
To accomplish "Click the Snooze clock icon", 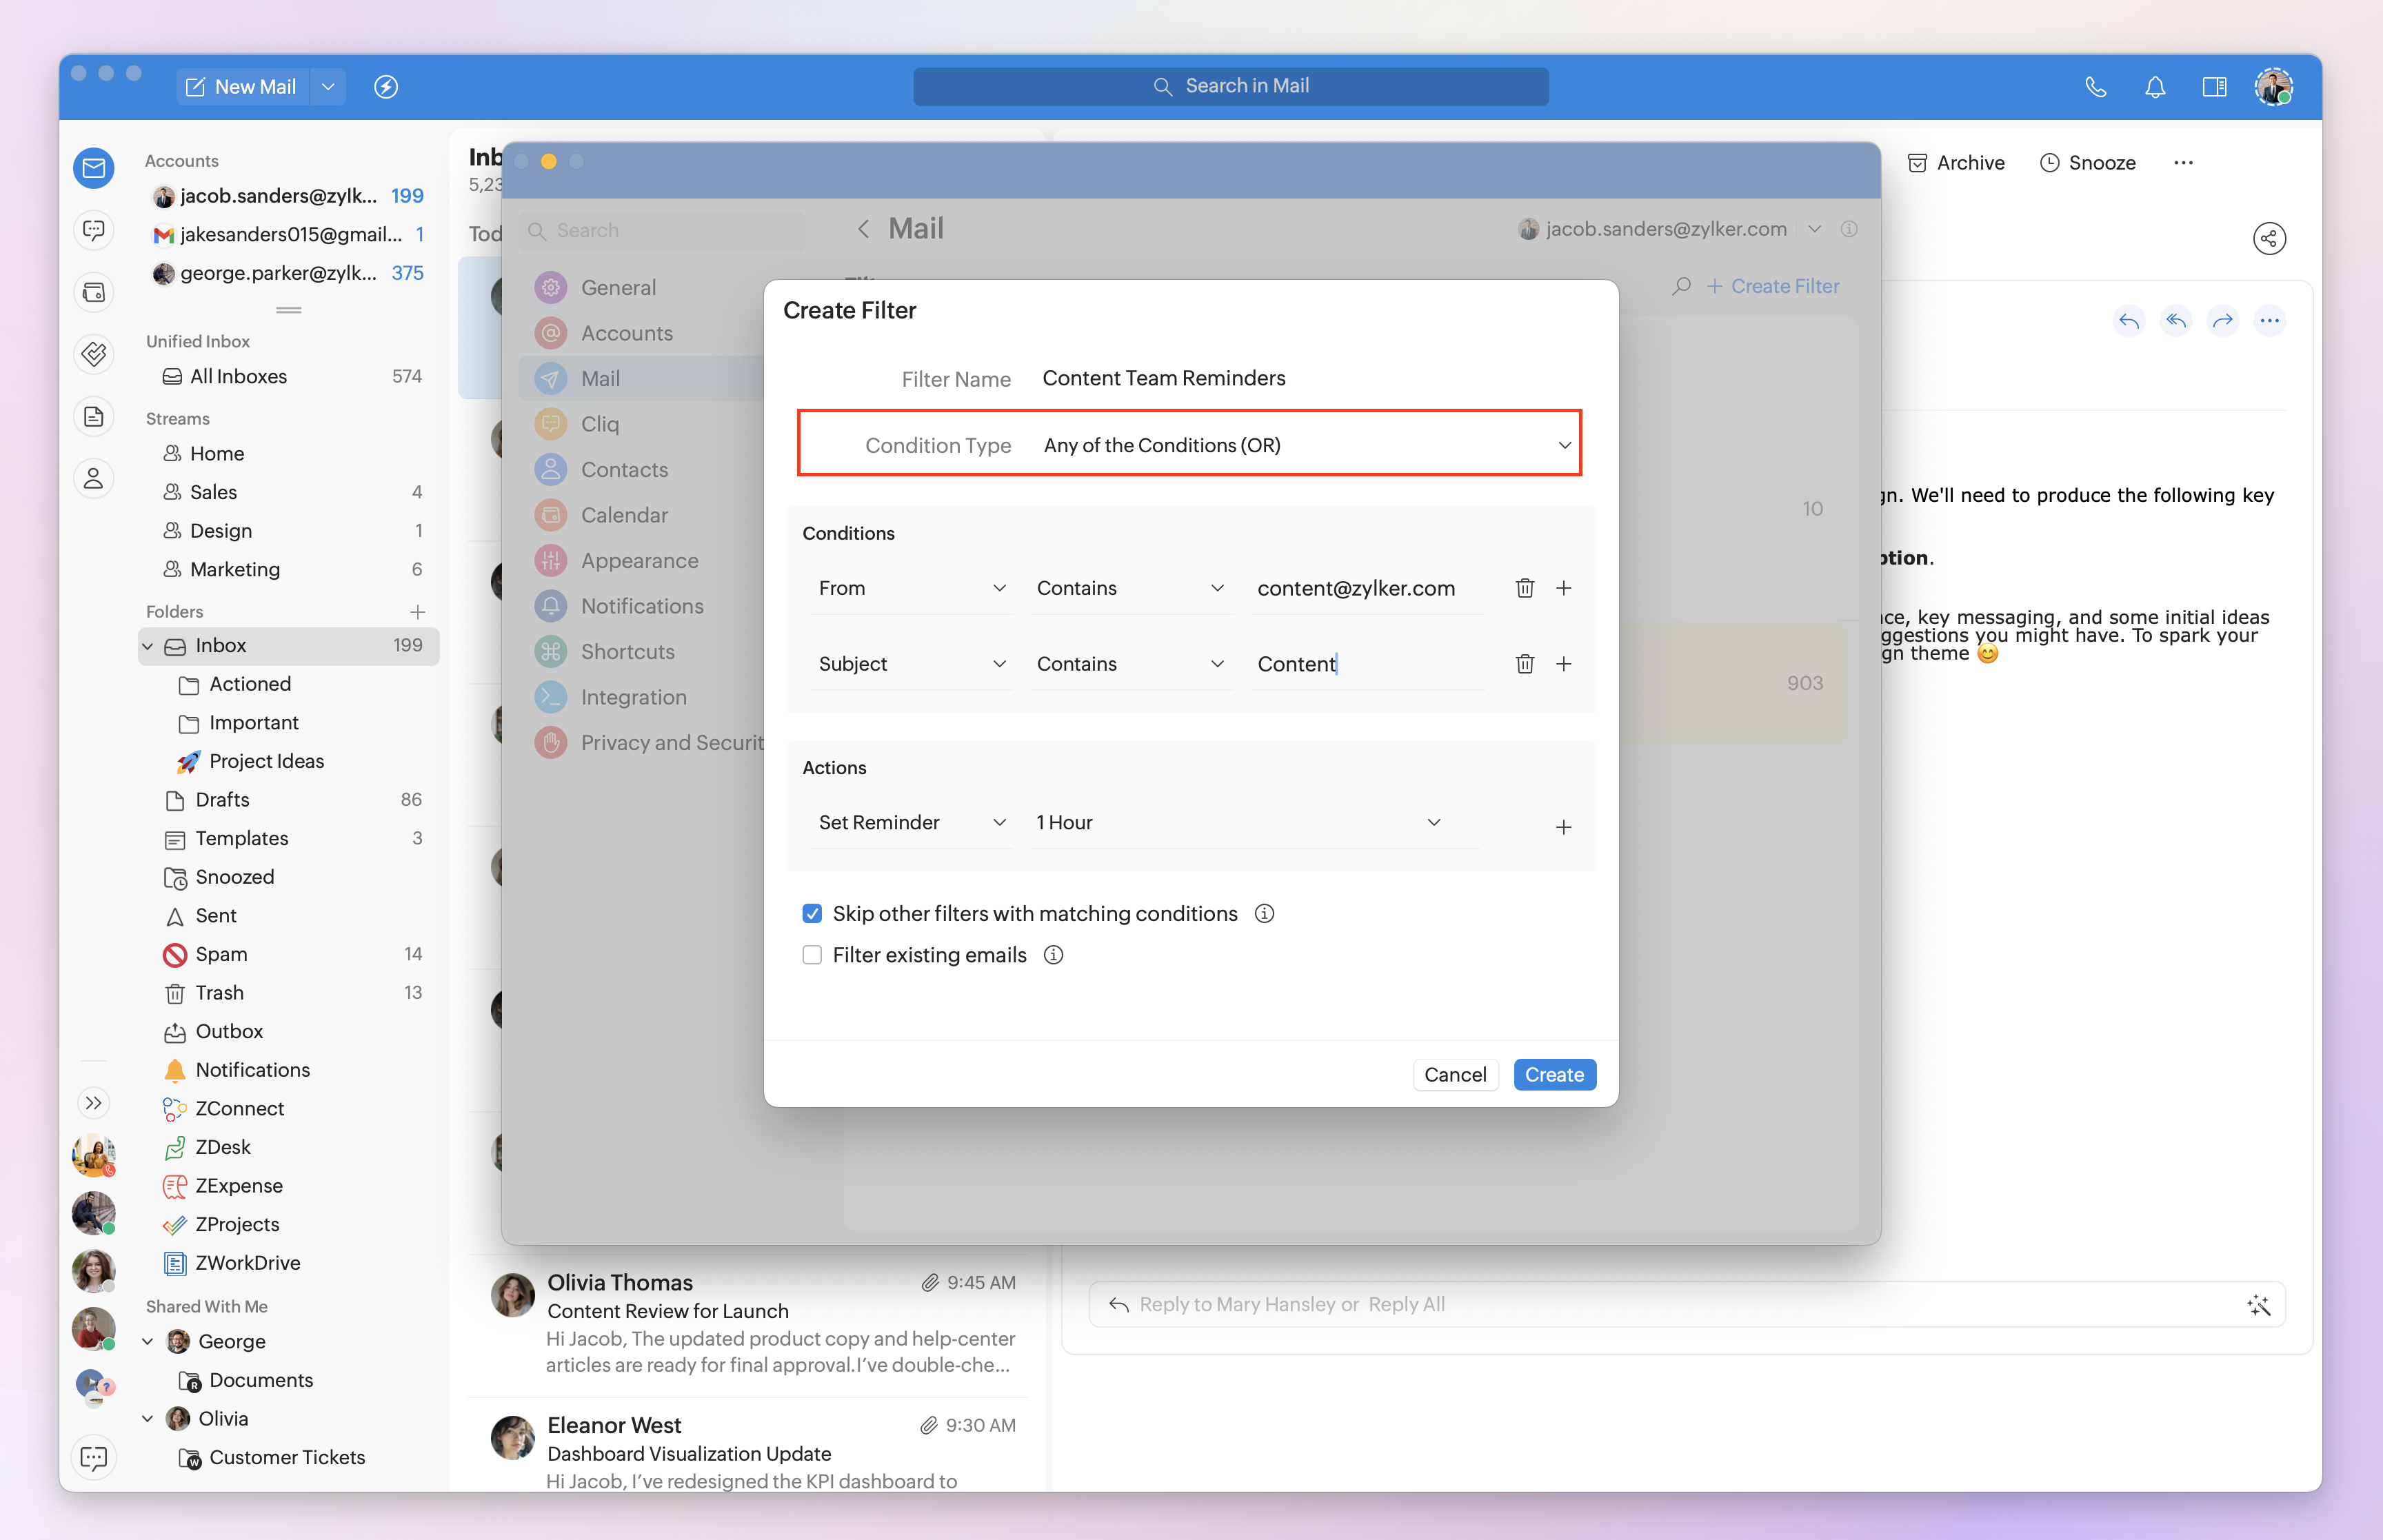I will (2049, 163).
